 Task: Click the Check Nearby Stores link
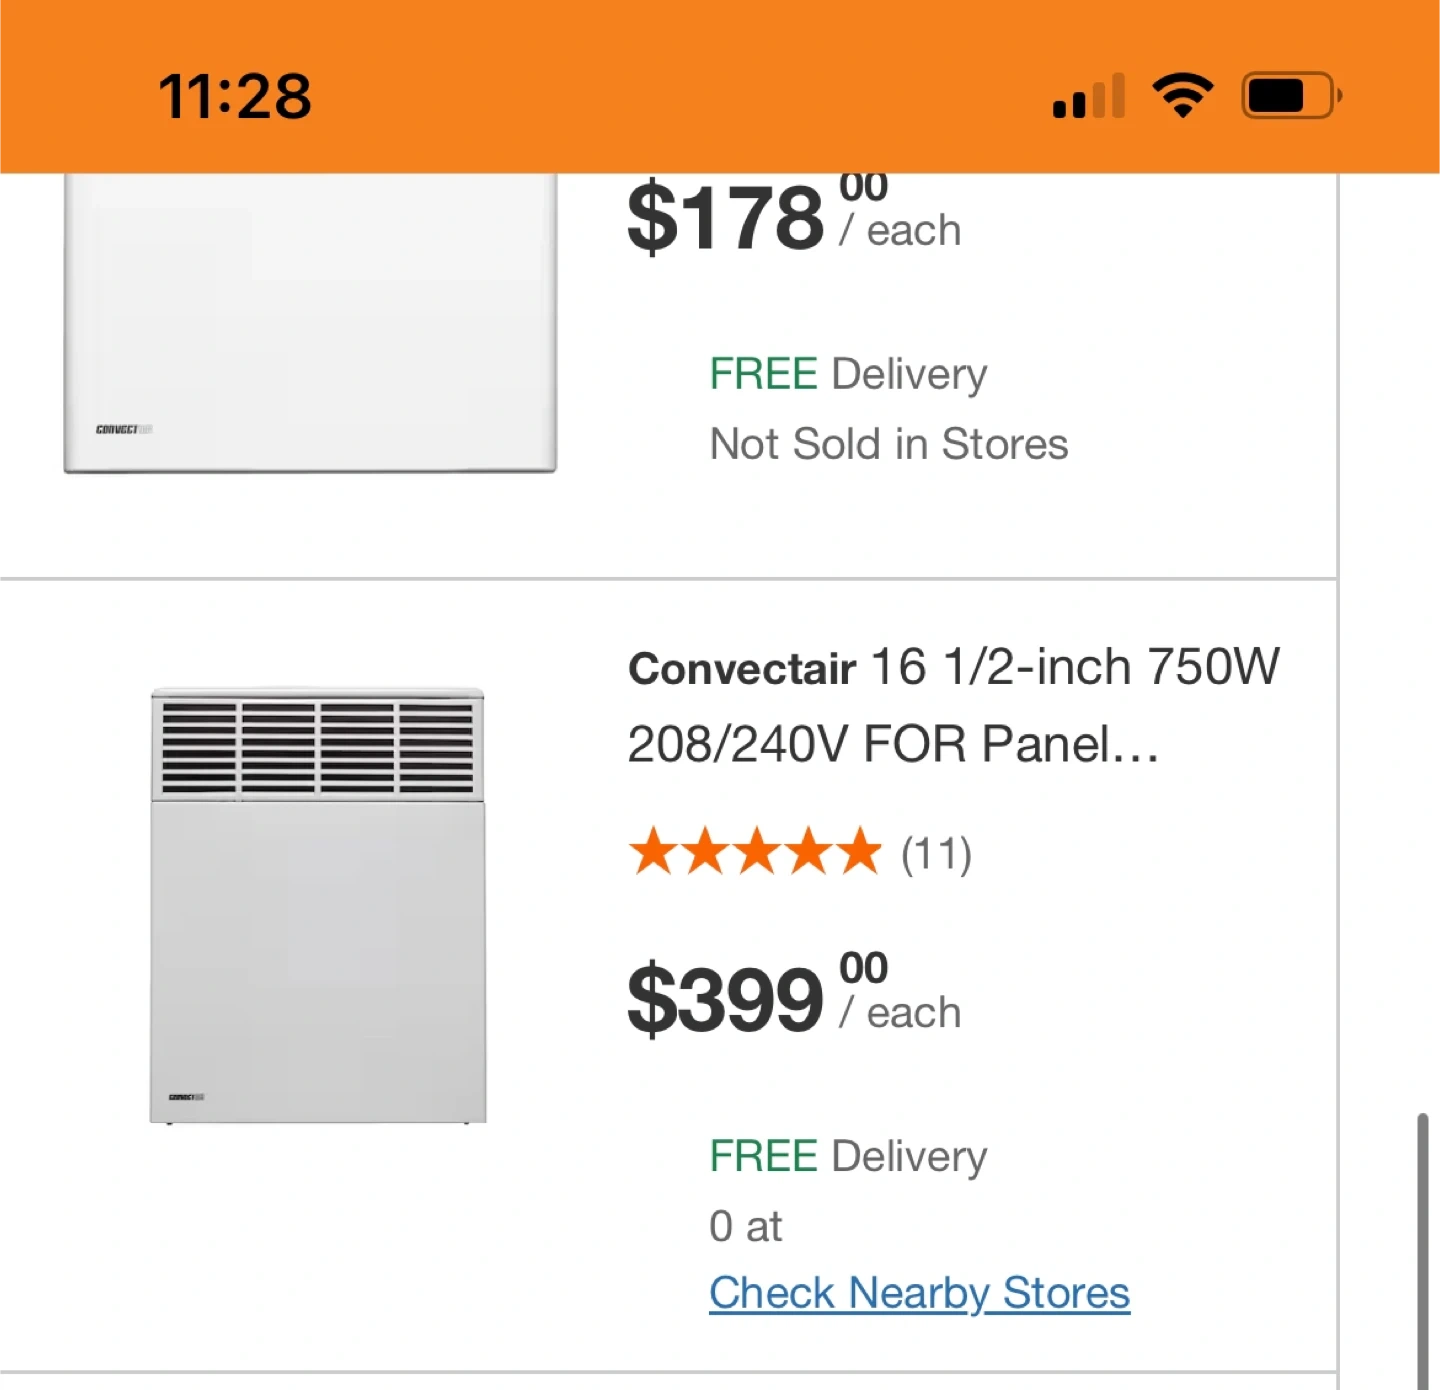tap(919, 1292)
